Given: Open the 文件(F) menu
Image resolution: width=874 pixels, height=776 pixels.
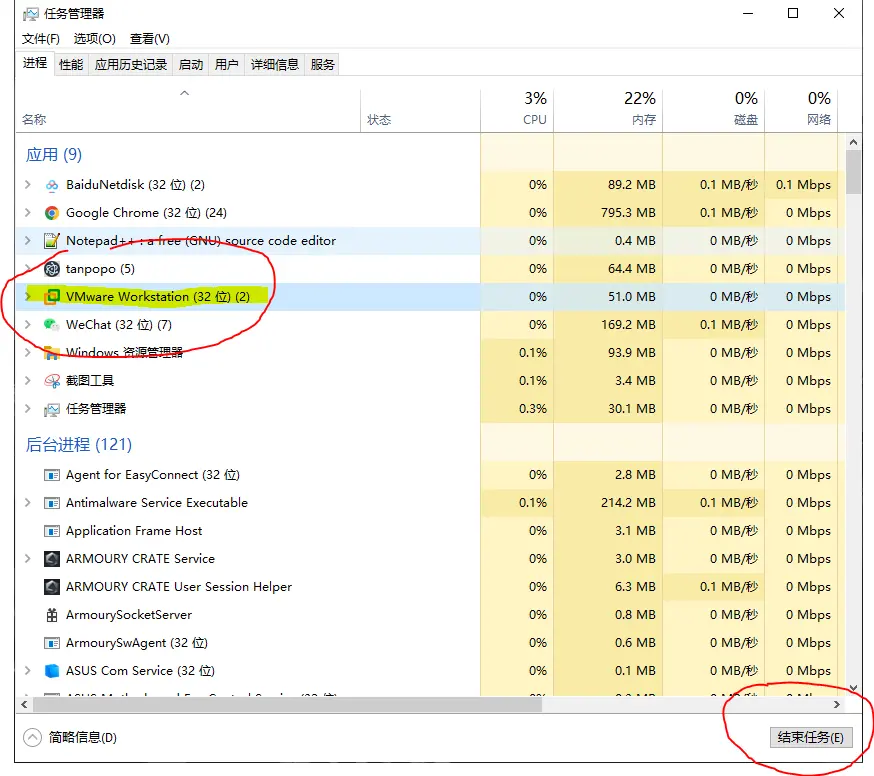Looking at the screenshot, I should 41,39.
